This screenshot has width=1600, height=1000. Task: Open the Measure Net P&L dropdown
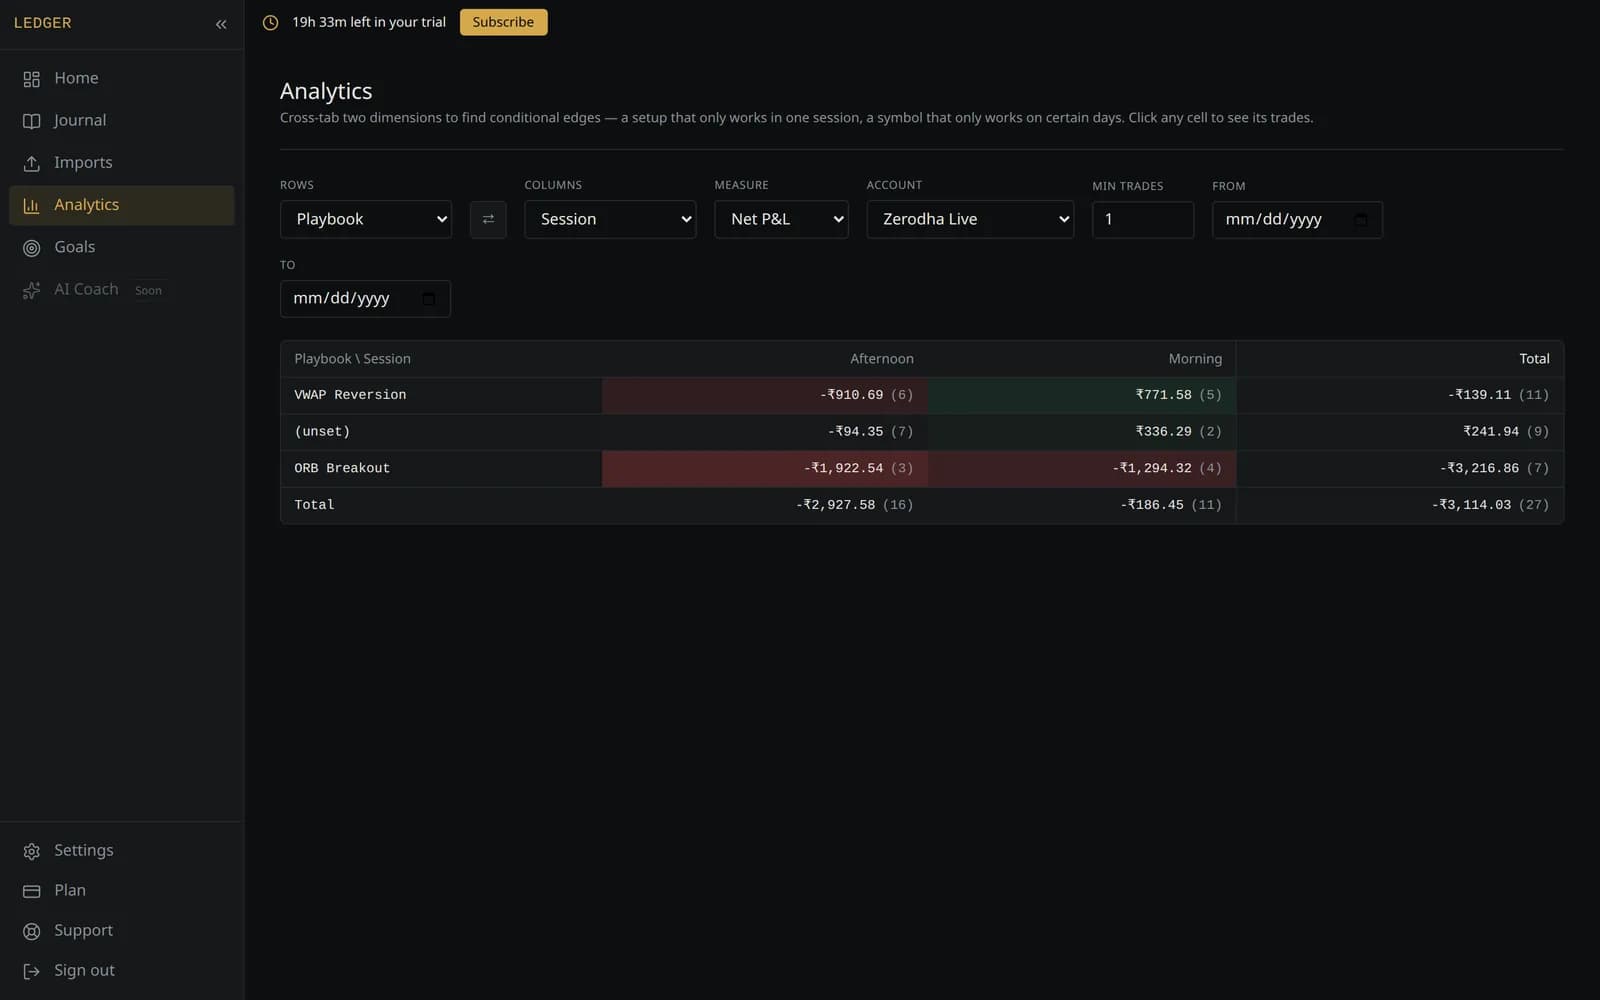(x=781, y=219)
